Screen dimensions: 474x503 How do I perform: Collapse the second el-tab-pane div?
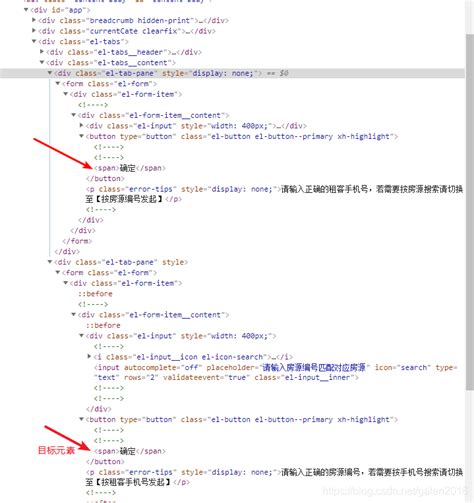click(50, 262)
